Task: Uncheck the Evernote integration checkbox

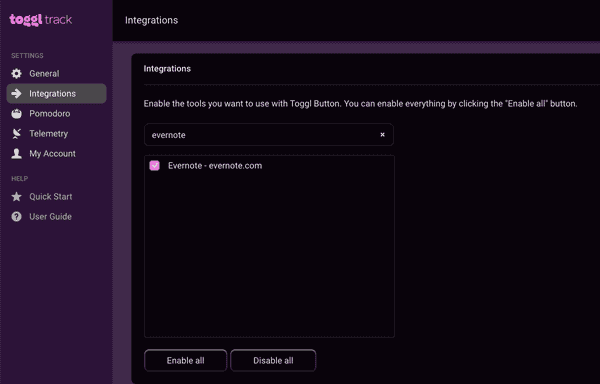Action: click(x=155, y=166)
